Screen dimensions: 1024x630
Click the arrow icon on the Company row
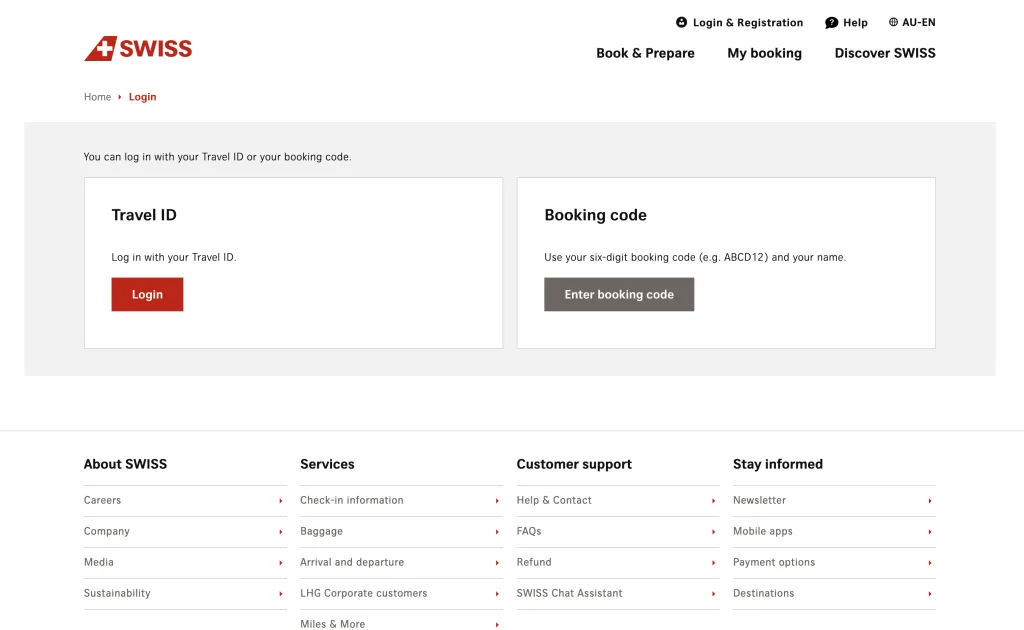point(281,532)
